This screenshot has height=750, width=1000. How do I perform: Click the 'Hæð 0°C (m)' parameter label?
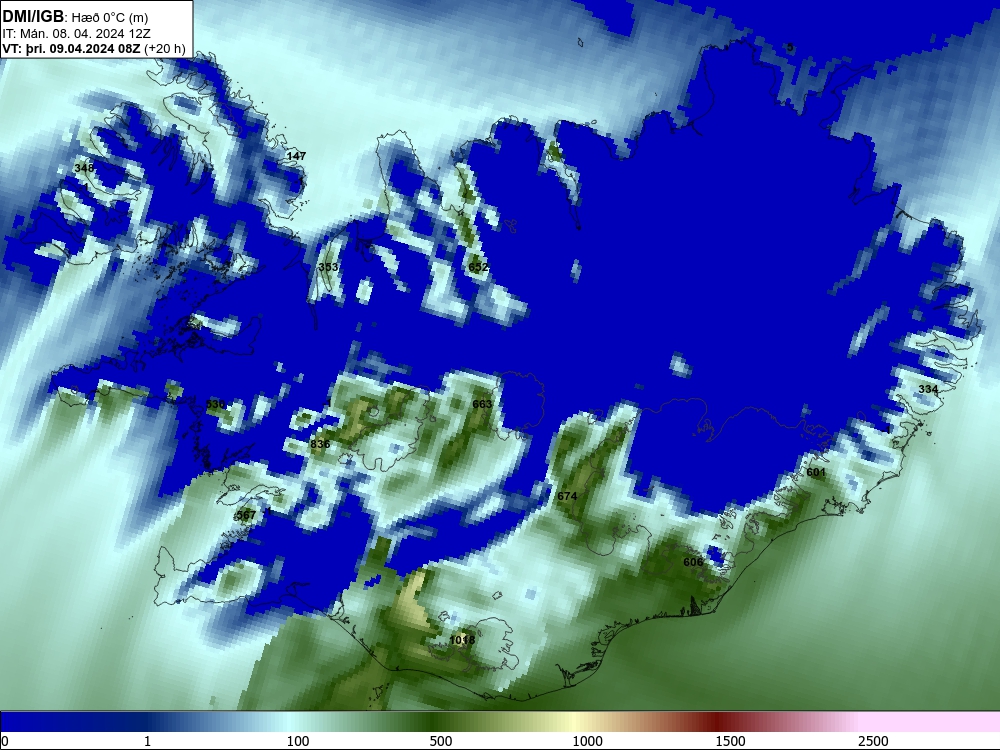pyautogui.click(x=109, y=18)
